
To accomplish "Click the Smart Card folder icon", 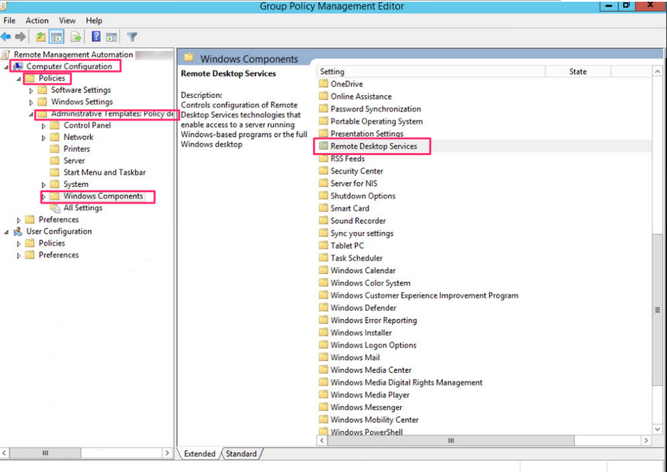I will (324, 208).
